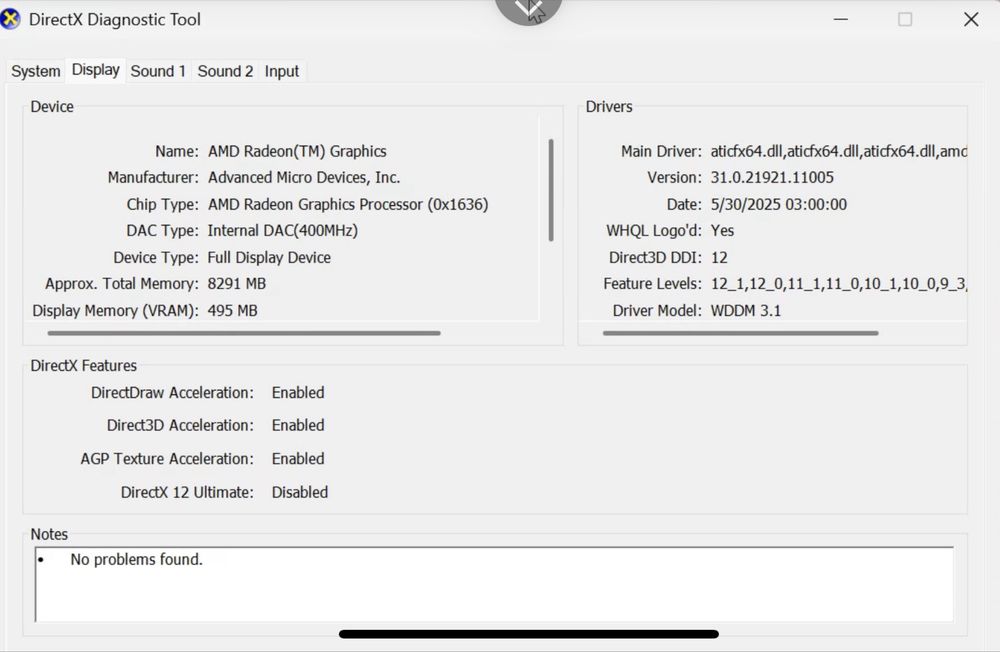Click driver date 5/30/2025 03:00:00

[779, 204]
